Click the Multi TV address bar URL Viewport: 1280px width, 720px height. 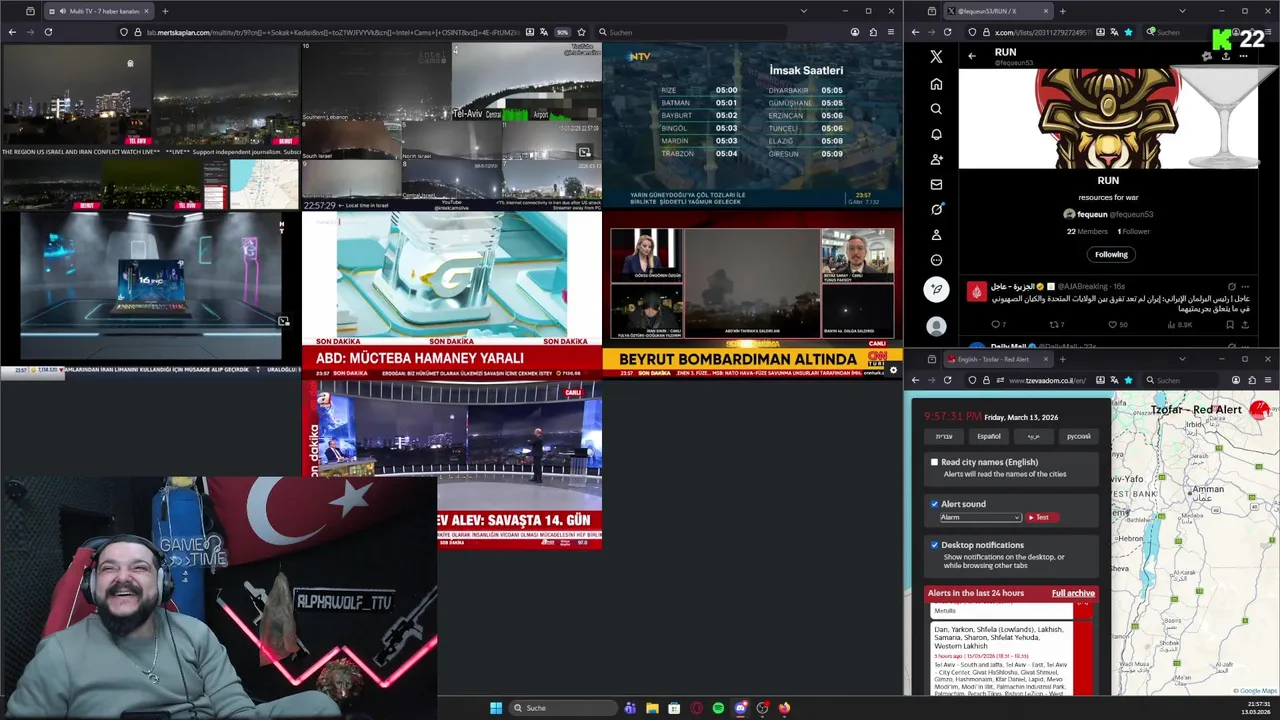point(333,32)
